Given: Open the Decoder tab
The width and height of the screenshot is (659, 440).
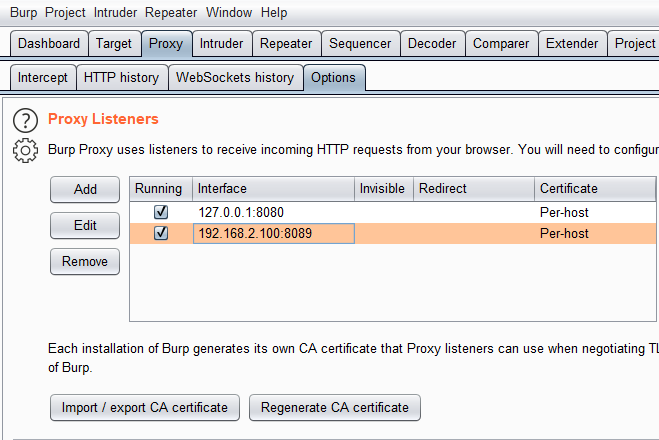Looking at the screenshot, I should coord(432,43).
